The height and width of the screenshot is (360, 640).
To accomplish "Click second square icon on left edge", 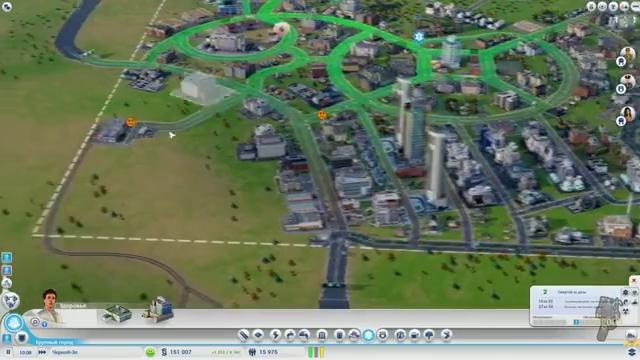I will (7, 270).
